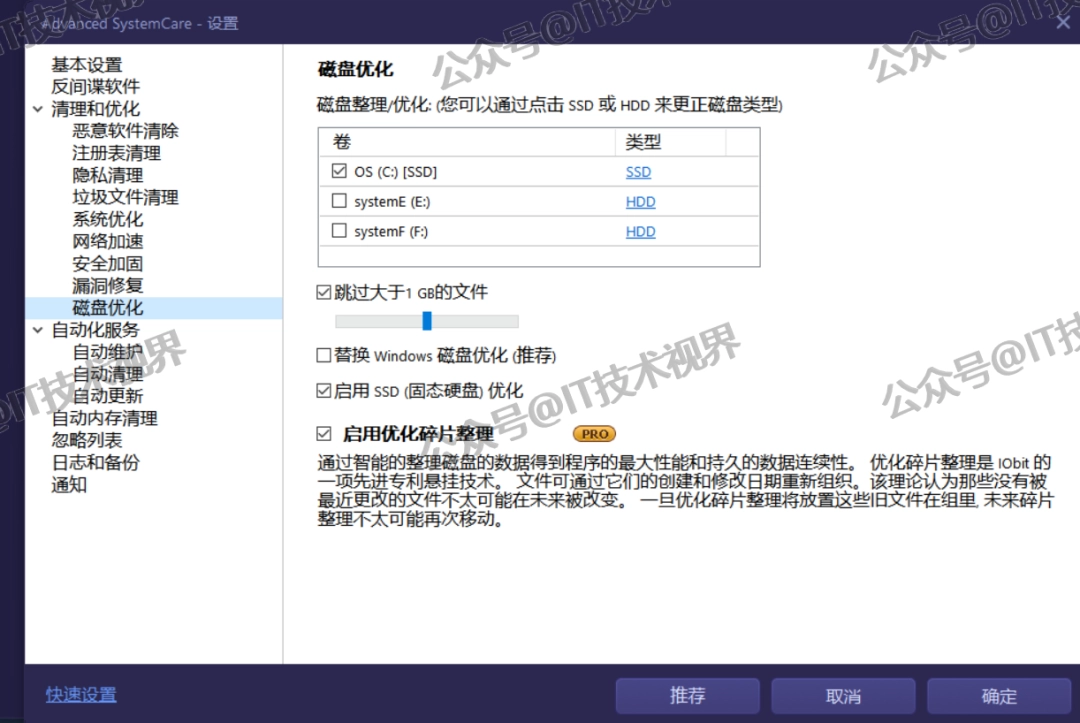This screenshot has width=1080, height=723.
Task: Toggle 跳过大于1 GB的文件 checkbox
Action: tap(324, 293)
